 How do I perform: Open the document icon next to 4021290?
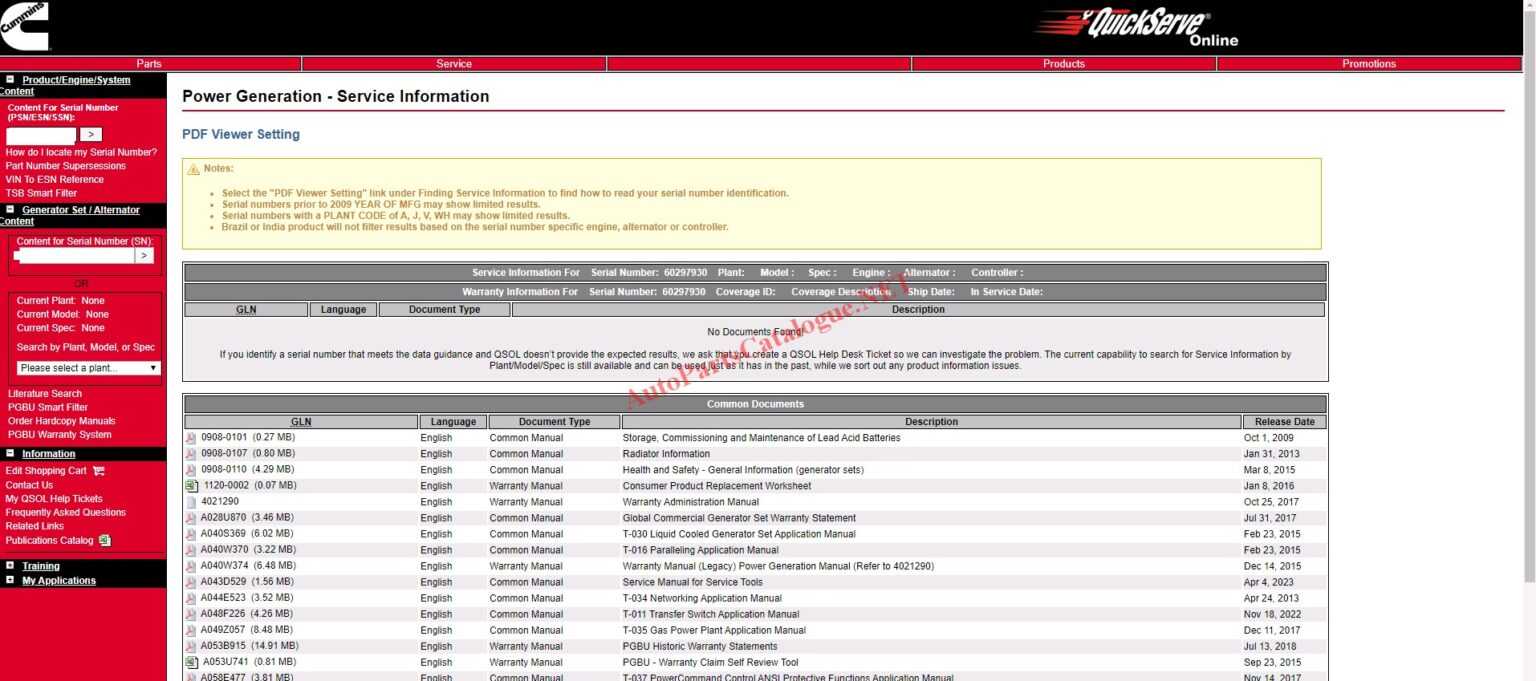(x=191, y=501)
